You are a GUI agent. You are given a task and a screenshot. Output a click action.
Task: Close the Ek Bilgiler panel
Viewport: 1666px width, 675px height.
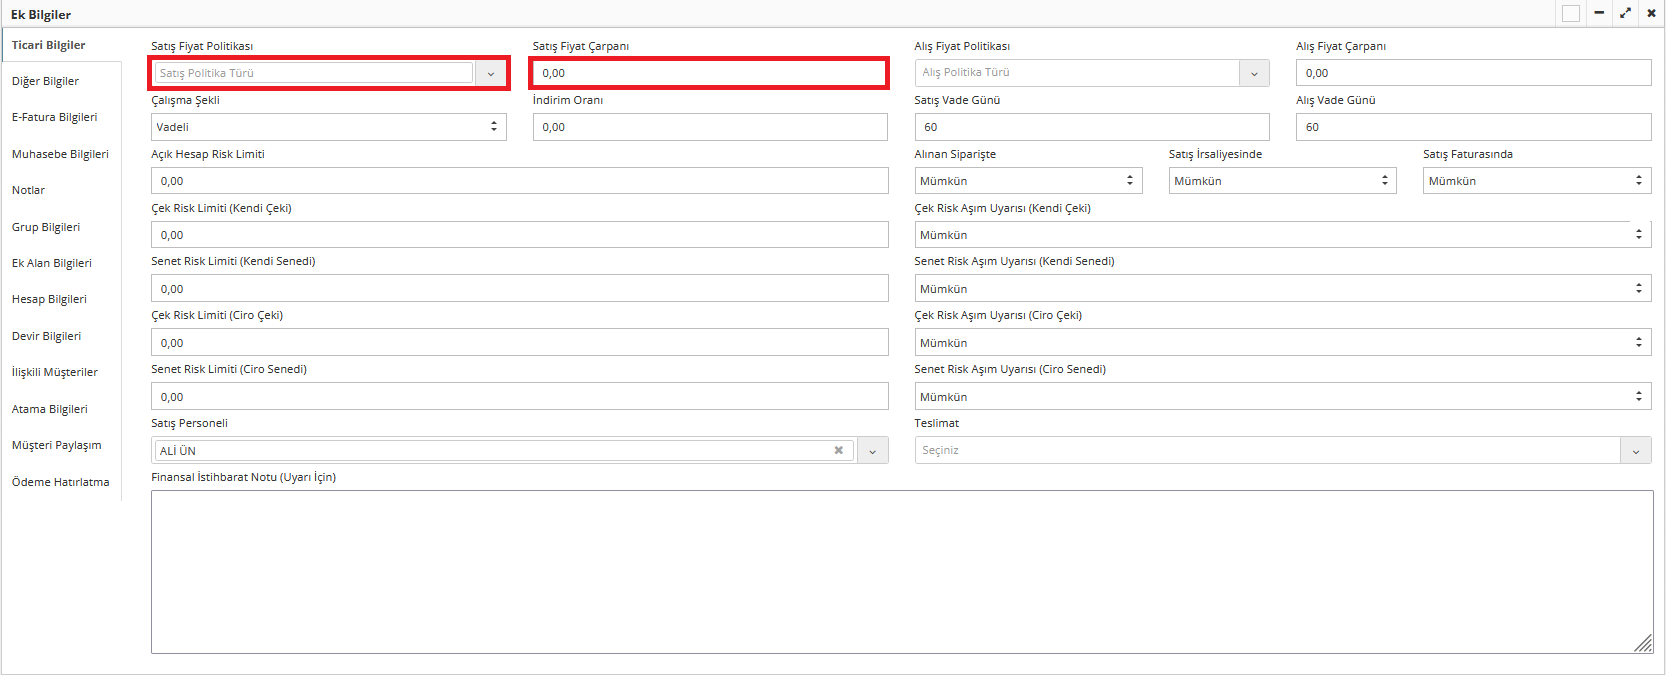[1651, 13]
